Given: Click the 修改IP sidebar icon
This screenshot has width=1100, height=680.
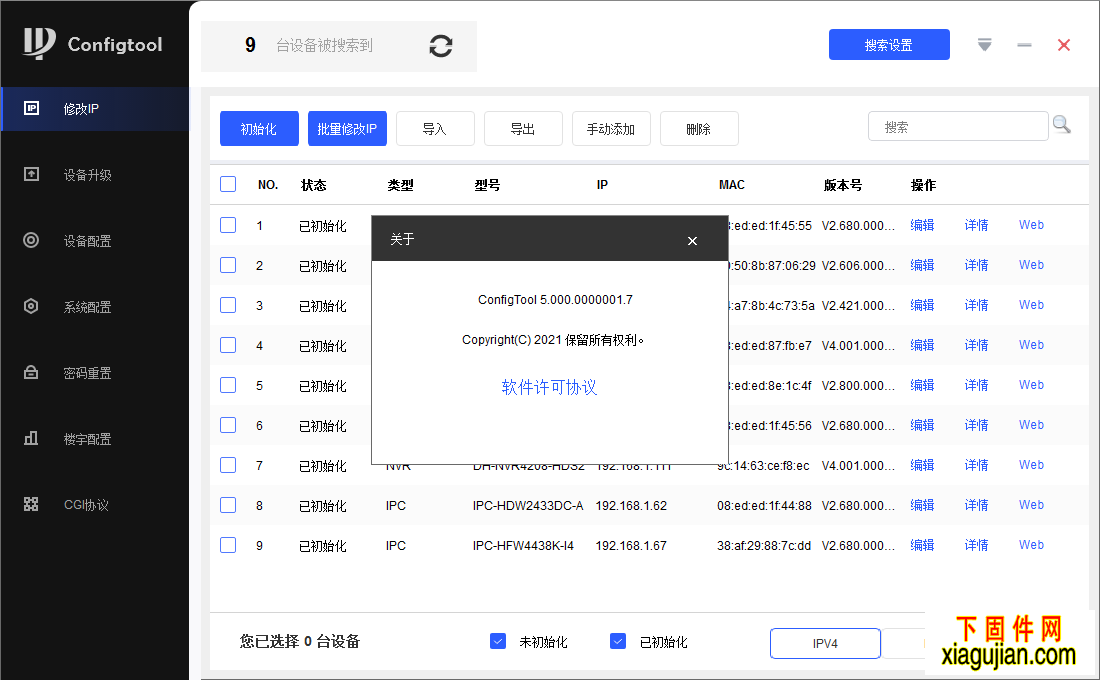Looking at the screenshot, I should [32, 108].
